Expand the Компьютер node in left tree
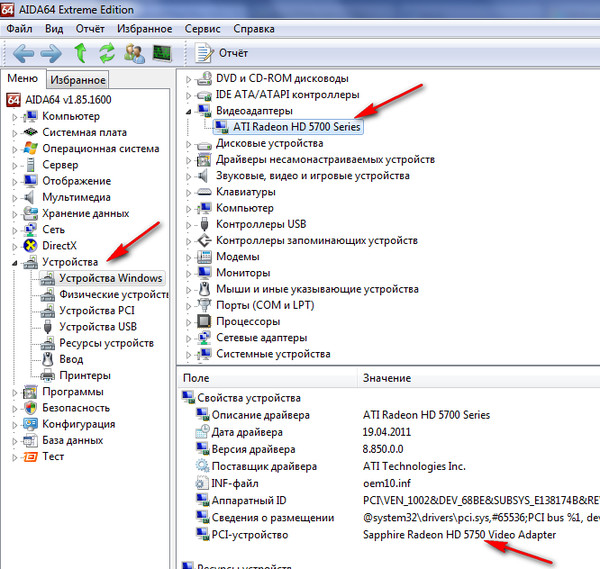Screen dimensions: 600x569 tap(15, 117)
